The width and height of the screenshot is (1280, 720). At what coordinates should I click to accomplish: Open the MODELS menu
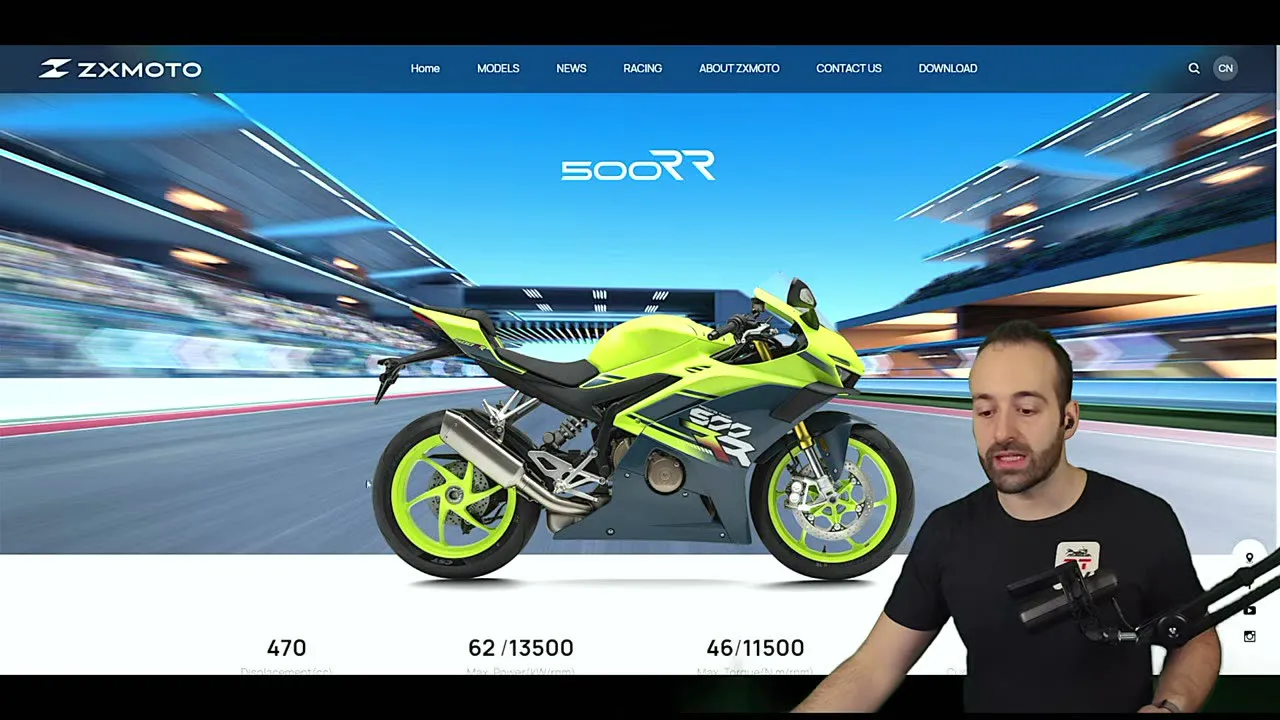[498, 68]
